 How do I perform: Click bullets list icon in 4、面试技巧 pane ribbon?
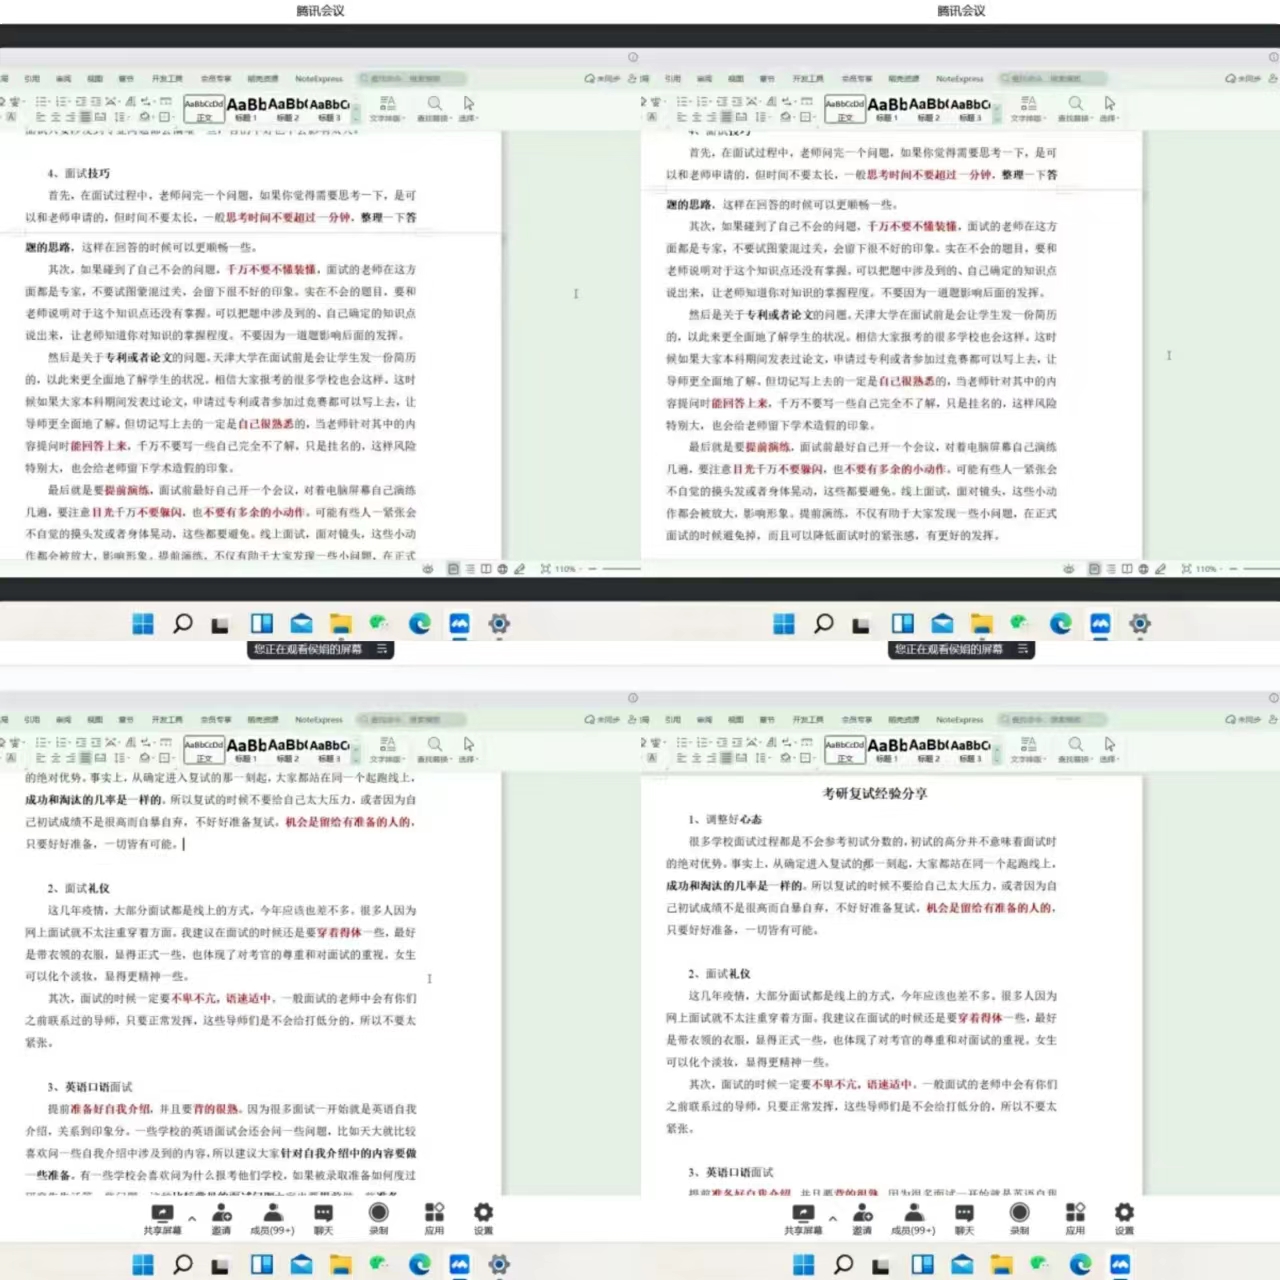click(42, 101)
